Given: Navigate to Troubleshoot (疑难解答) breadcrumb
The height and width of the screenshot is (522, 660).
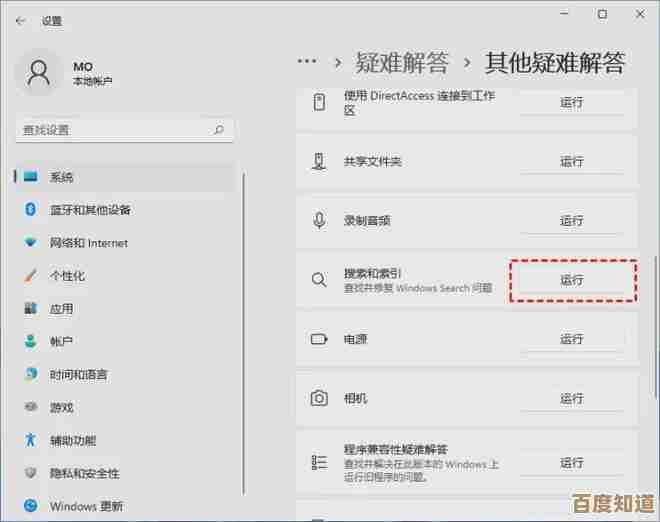Looking at the screenshot, I should pyautogui.click(x=403, y=63).
